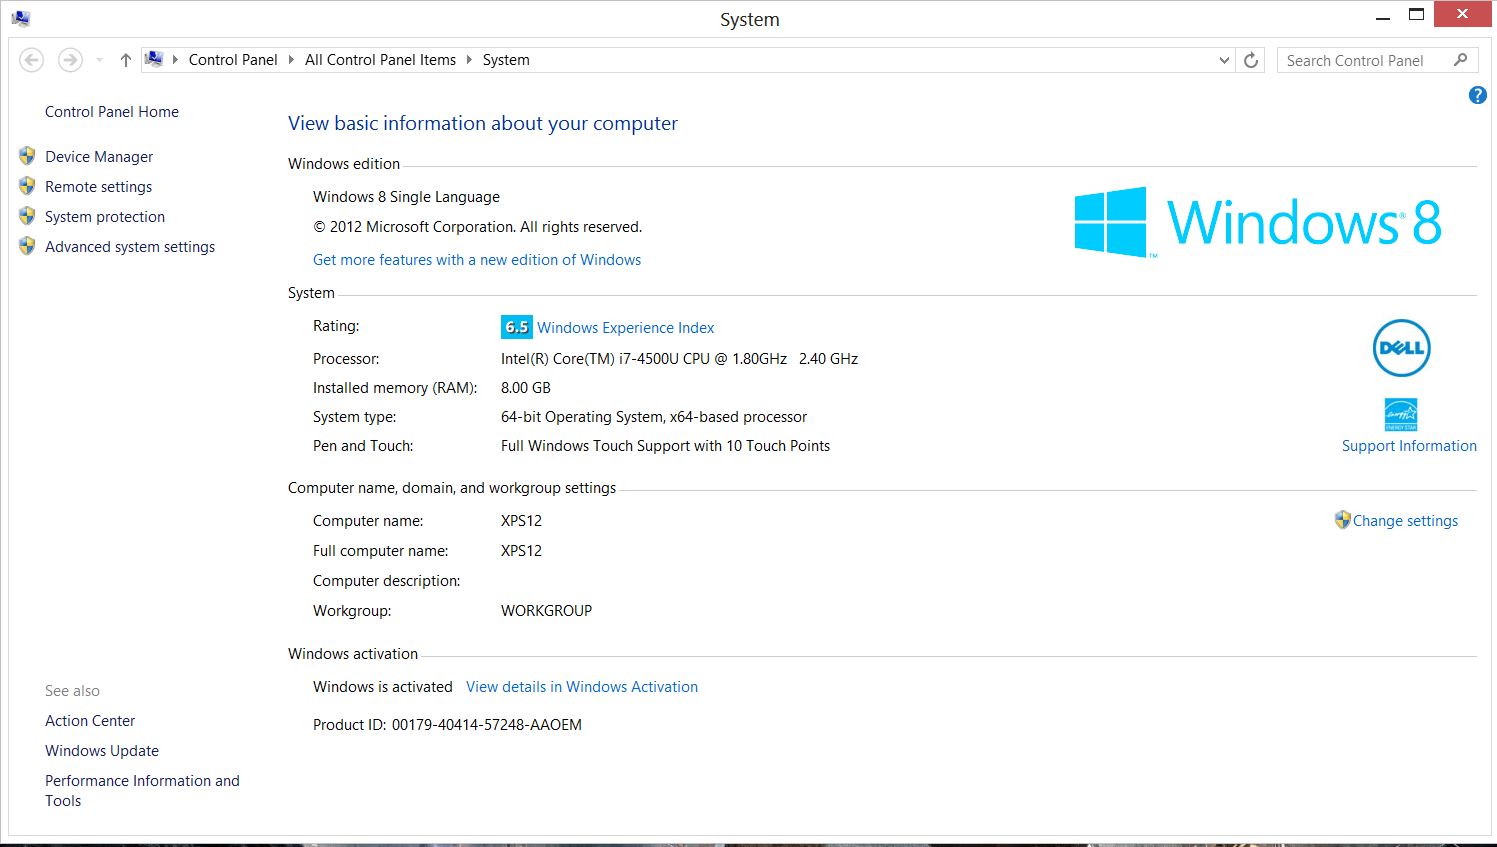This screenshot has height=847, width=1497.
Task: Click the shield icon beside Device Manager
Action: (x=27, y=156)
